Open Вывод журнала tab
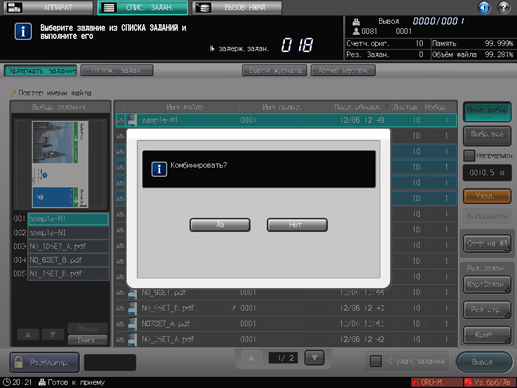The width and height of the screenshot is (517, 388). (x=274, y=70)
